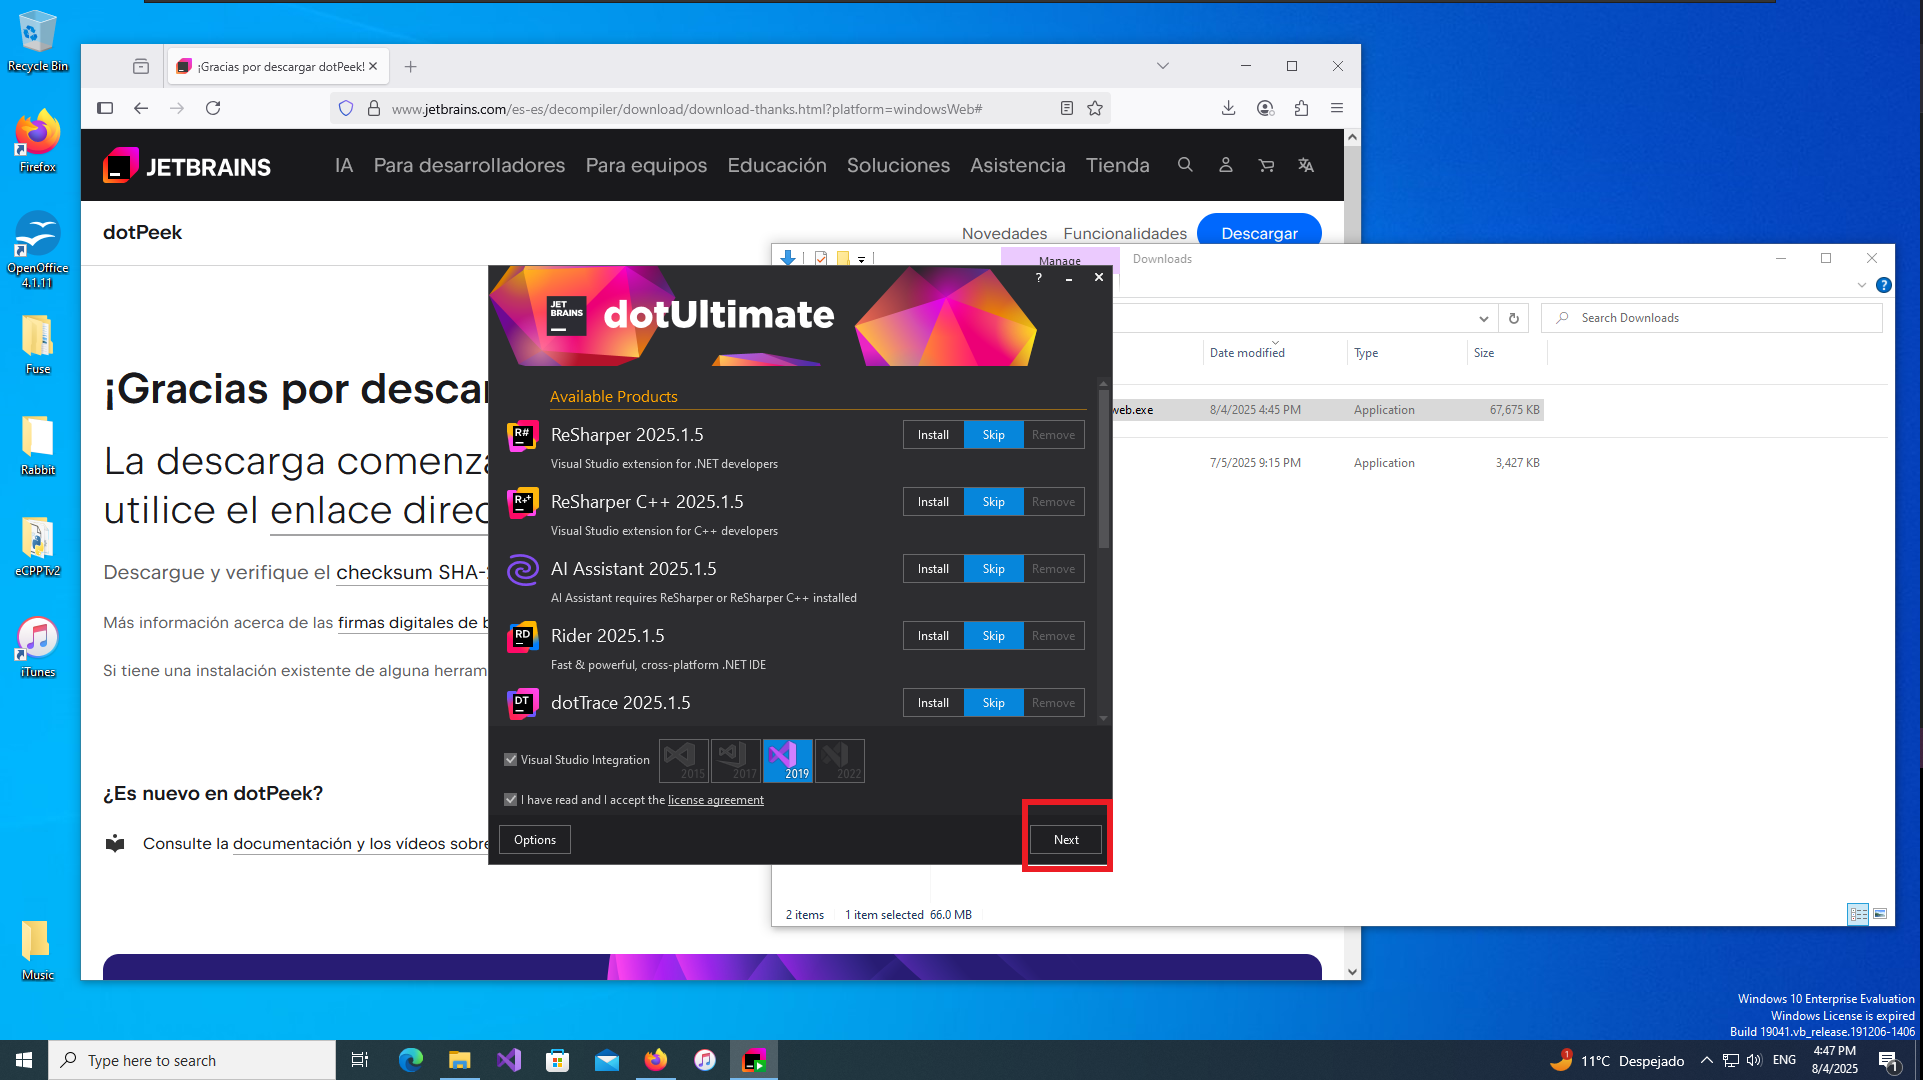Viewport: 1923px width, 1080px height.
Task: Click Install for ReSharper 2025.1.5
Action: tap(933, 435)
